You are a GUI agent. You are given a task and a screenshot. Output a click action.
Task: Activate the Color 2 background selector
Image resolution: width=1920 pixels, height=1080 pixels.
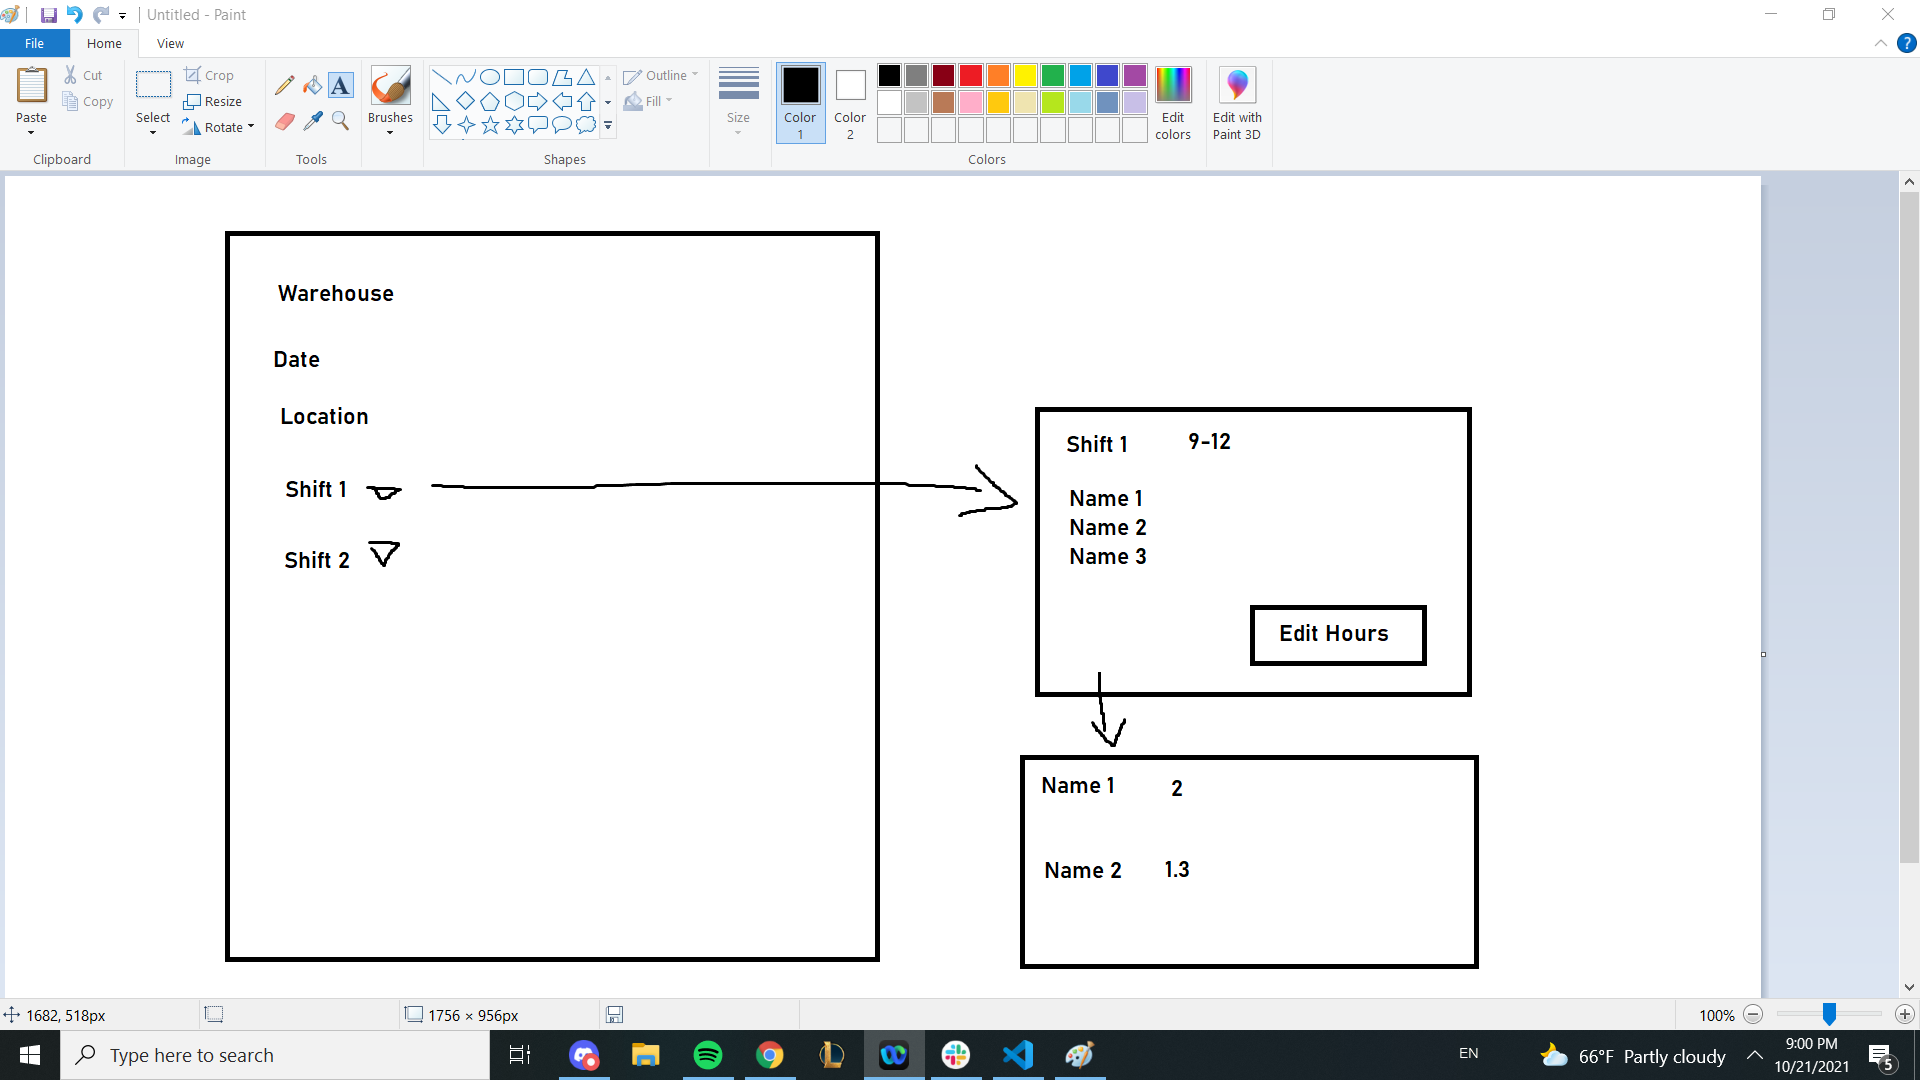[x=850, y=103]
